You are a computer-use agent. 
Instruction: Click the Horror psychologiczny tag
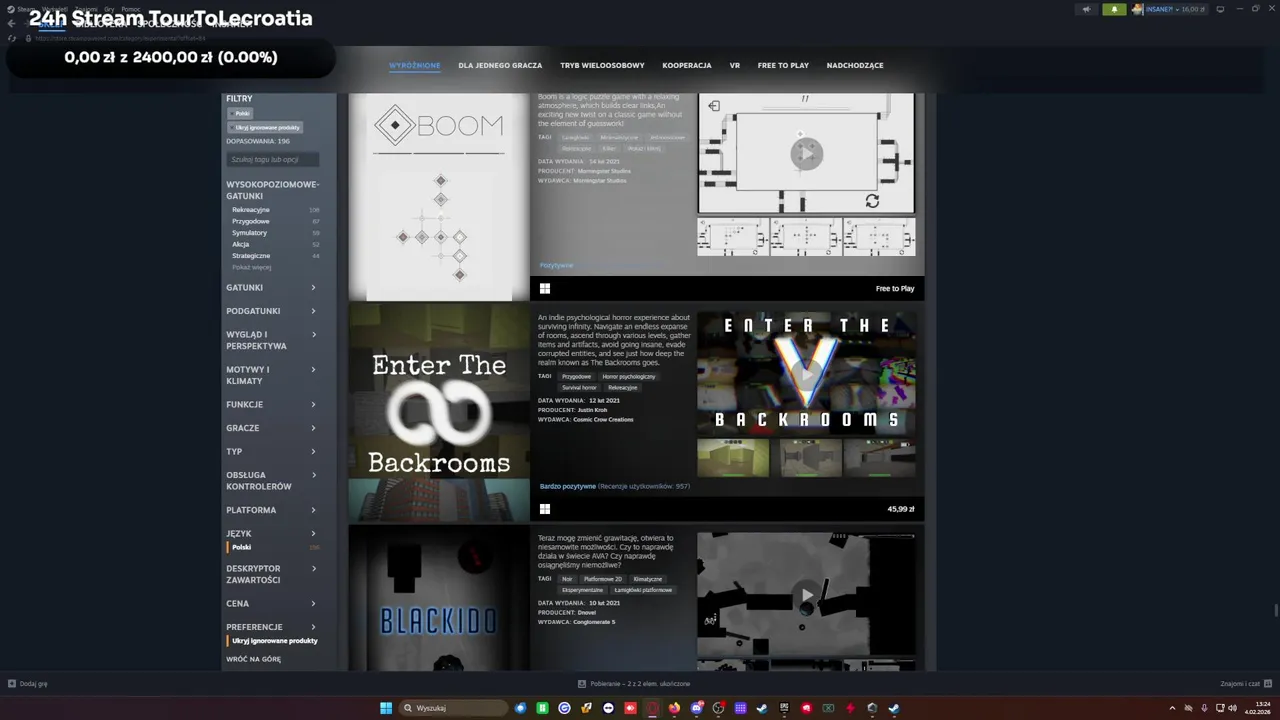point(629,377)
